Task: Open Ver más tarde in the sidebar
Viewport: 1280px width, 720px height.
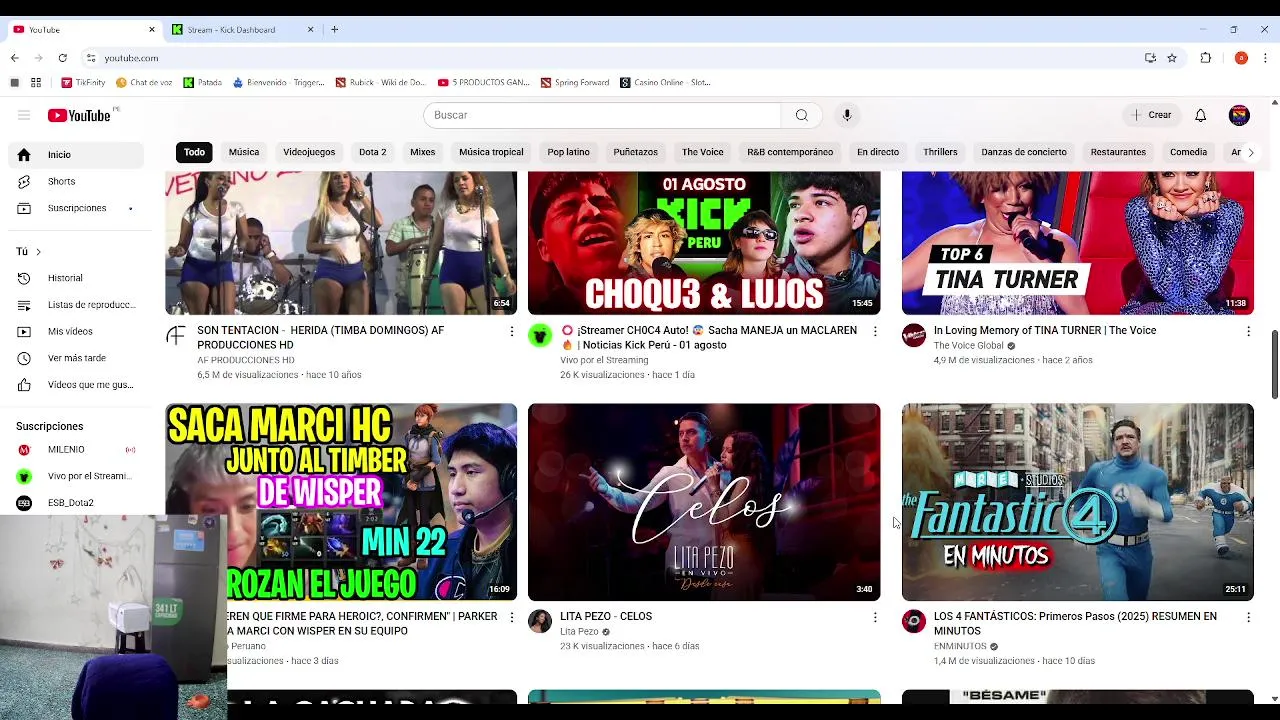Action: [76, 358]
